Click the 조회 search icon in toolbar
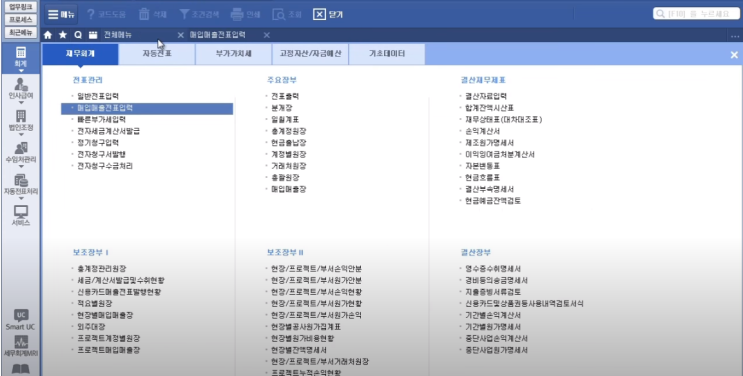This screenshot has width=743, height=376. [279, 15]
